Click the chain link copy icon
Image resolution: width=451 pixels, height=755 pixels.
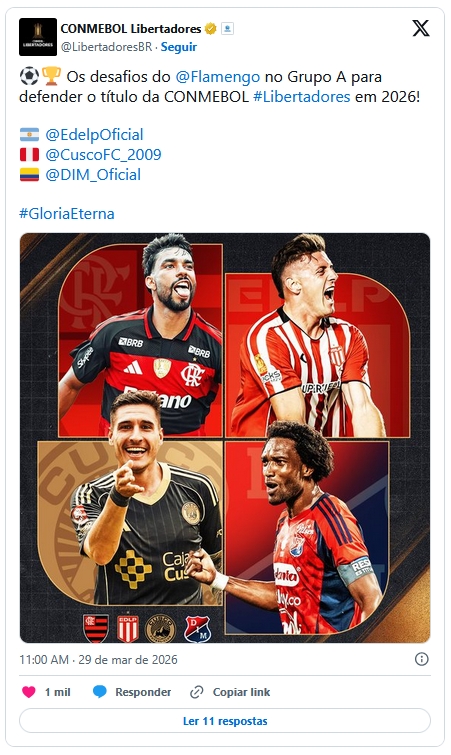(196, 692)
